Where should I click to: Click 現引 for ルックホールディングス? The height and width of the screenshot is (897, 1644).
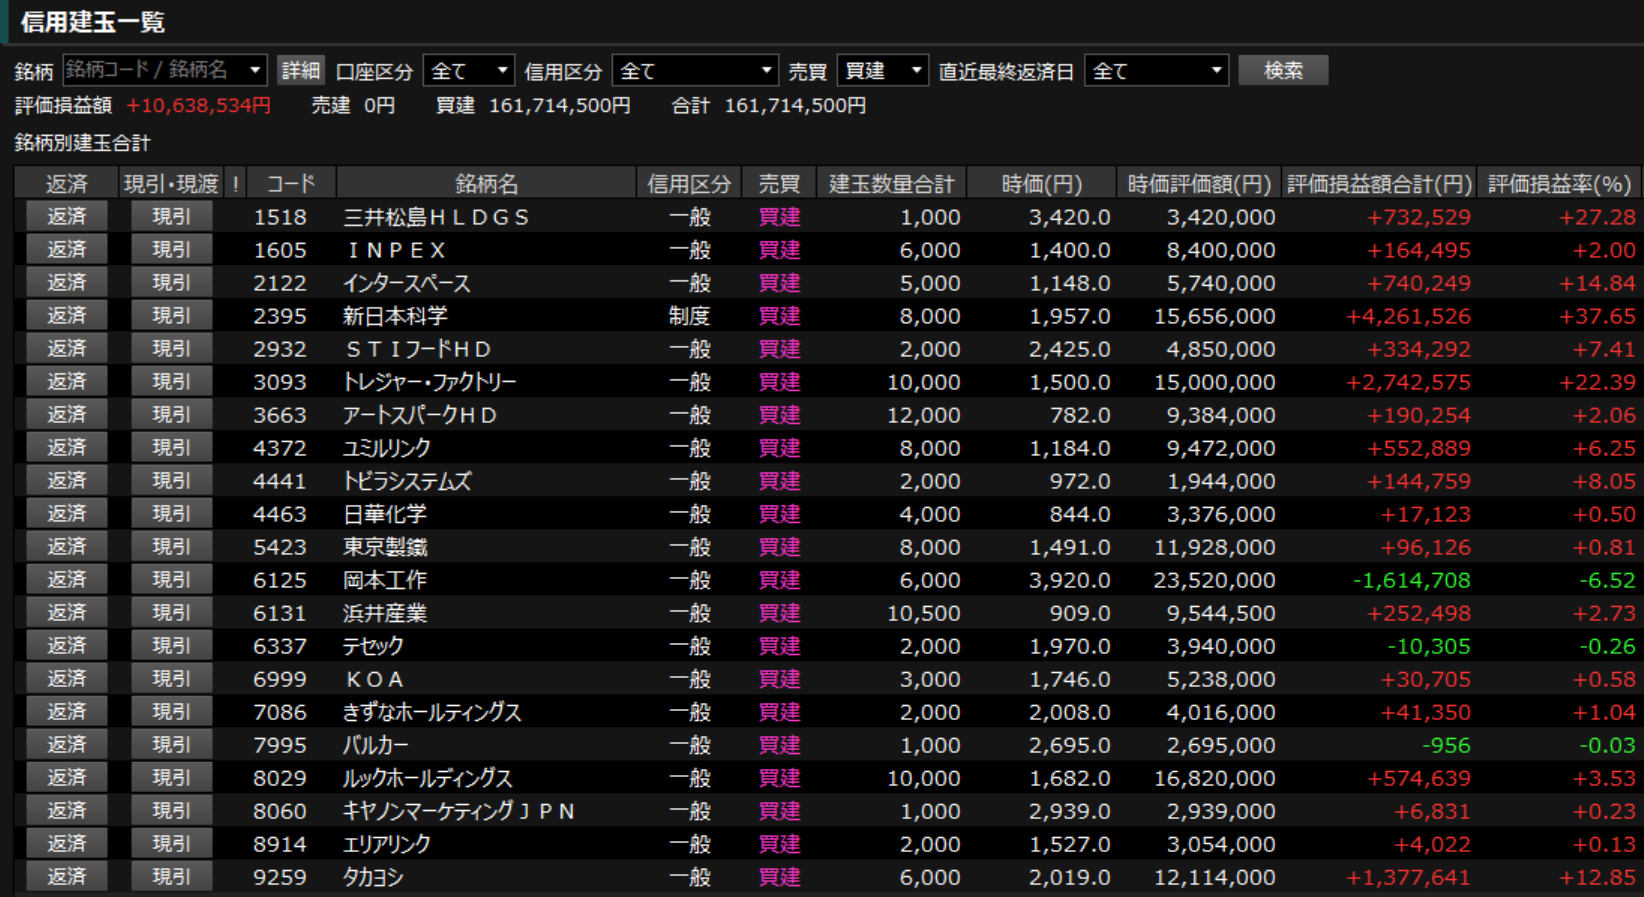click(171, 777)
